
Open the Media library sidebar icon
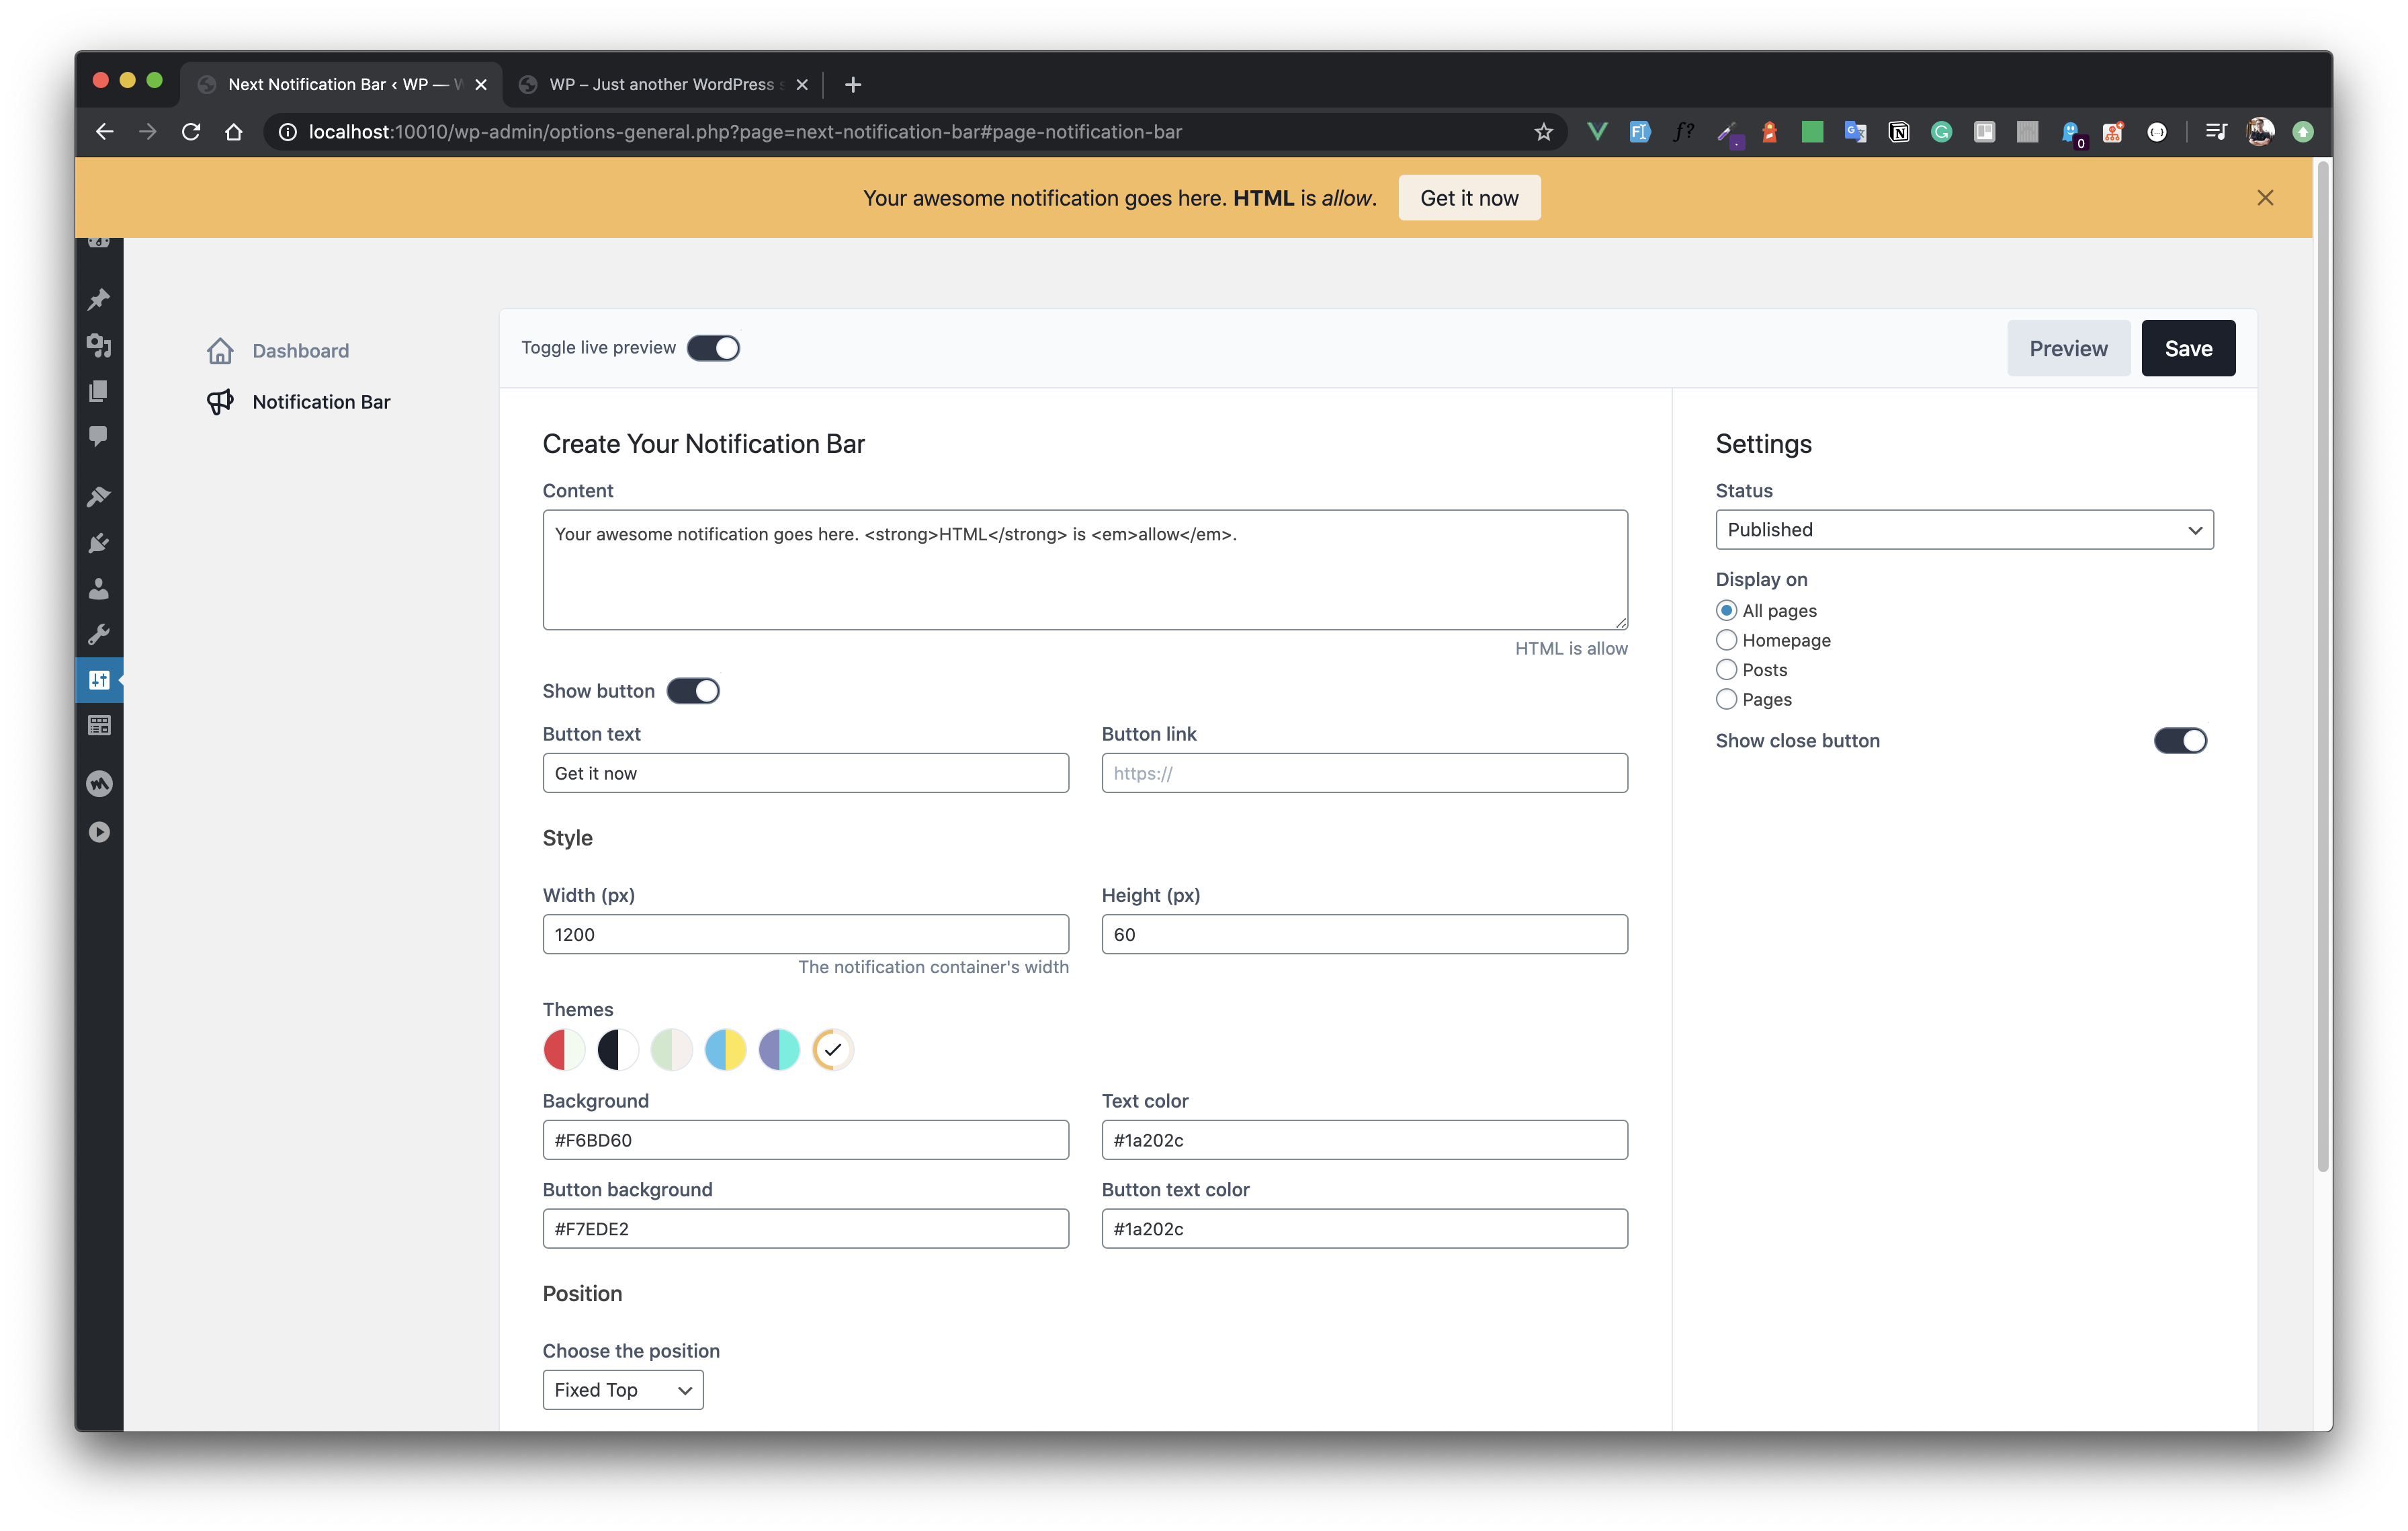pos(98,345)
